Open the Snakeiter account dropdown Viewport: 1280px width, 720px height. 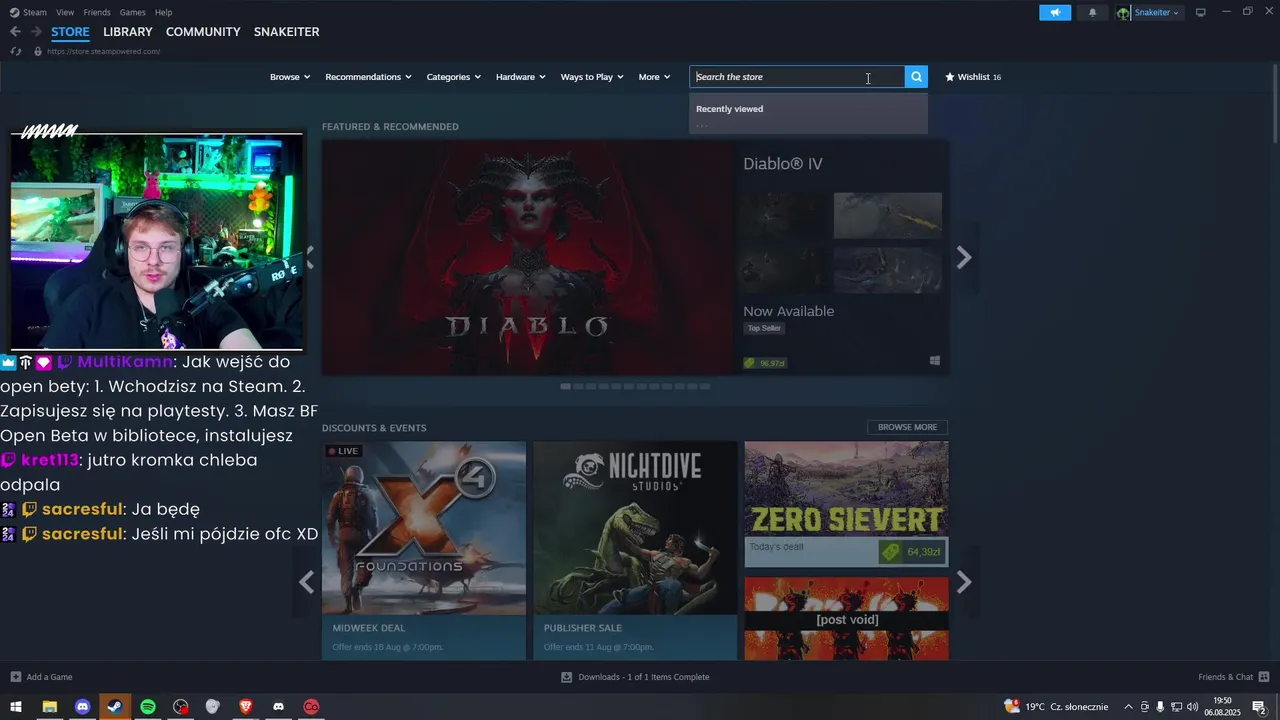[1157, 13]
